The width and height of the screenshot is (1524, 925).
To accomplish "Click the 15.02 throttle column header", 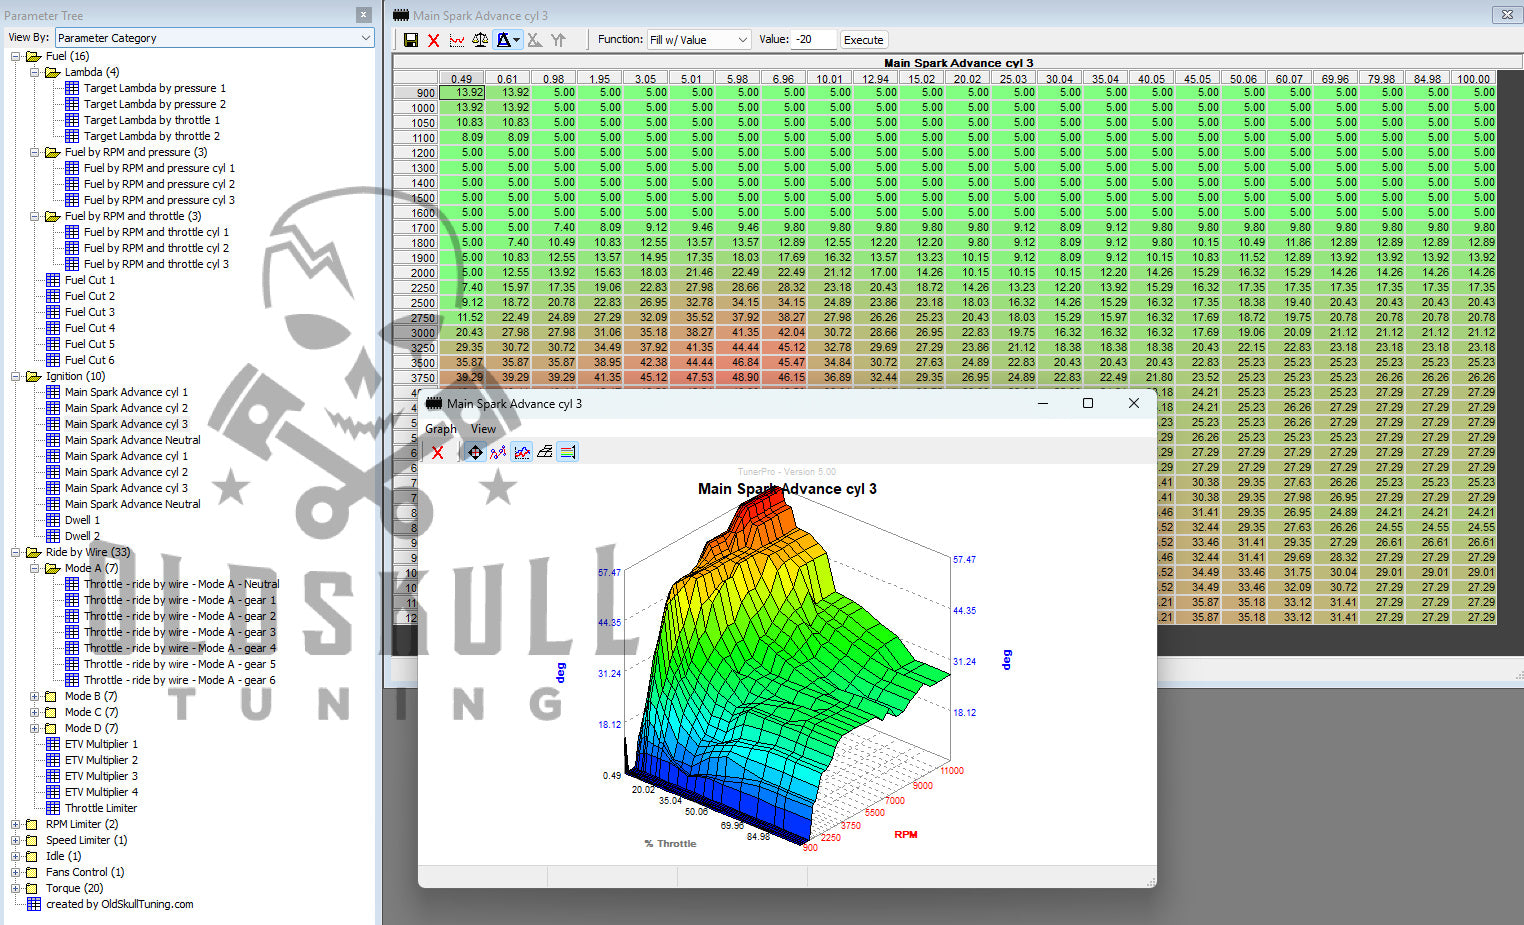I will coord(921,79).
